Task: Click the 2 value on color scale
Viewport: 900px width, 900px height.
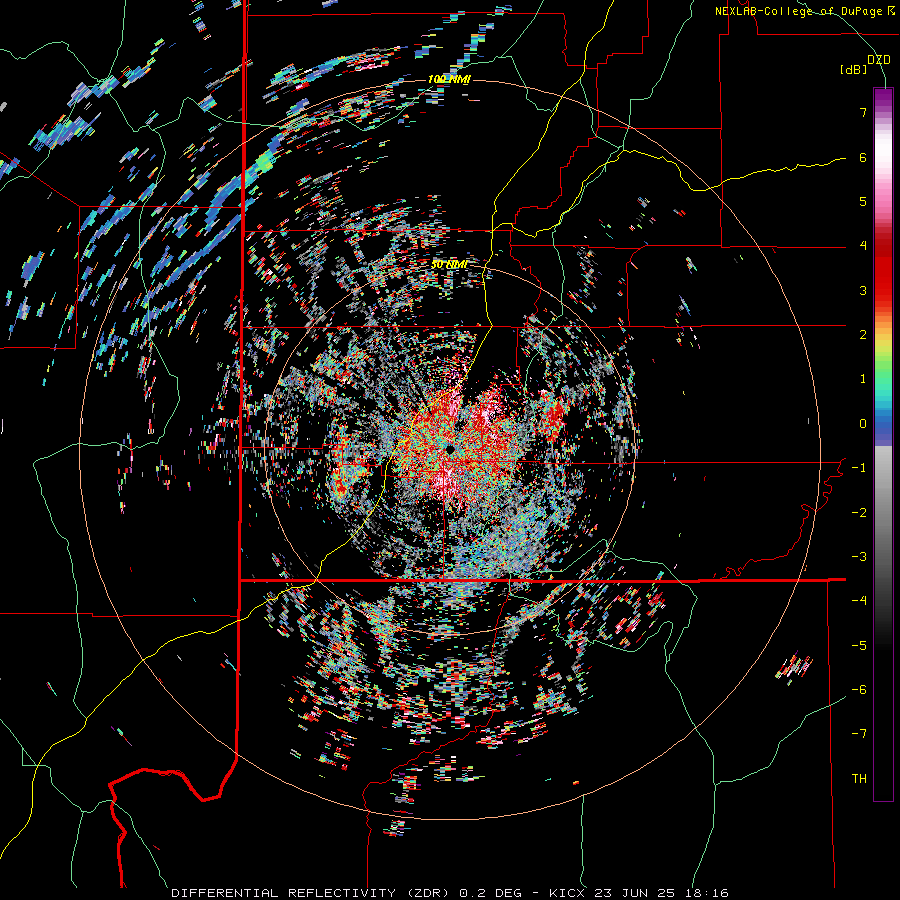Action: pos(863,335)
